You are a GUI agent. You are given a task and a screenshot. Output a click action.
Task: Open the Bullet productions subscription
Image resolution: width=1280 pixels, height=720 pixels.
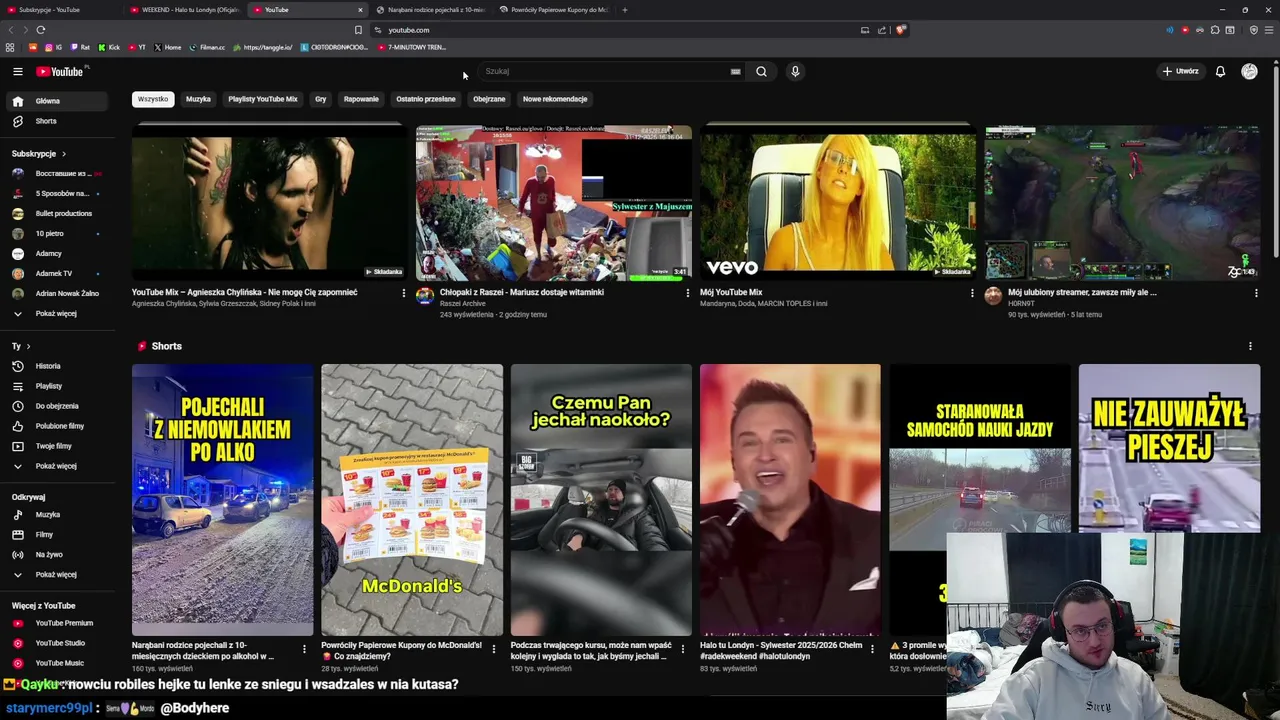pos(59,213)
